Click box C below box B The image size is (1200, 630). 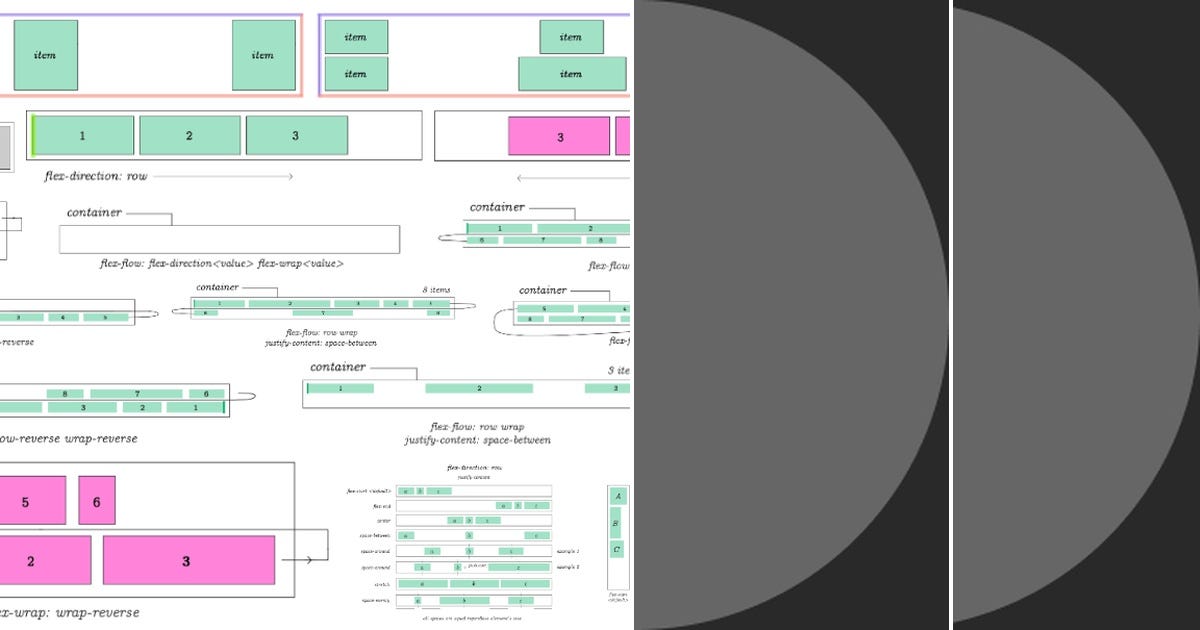[x=617, y=548]
